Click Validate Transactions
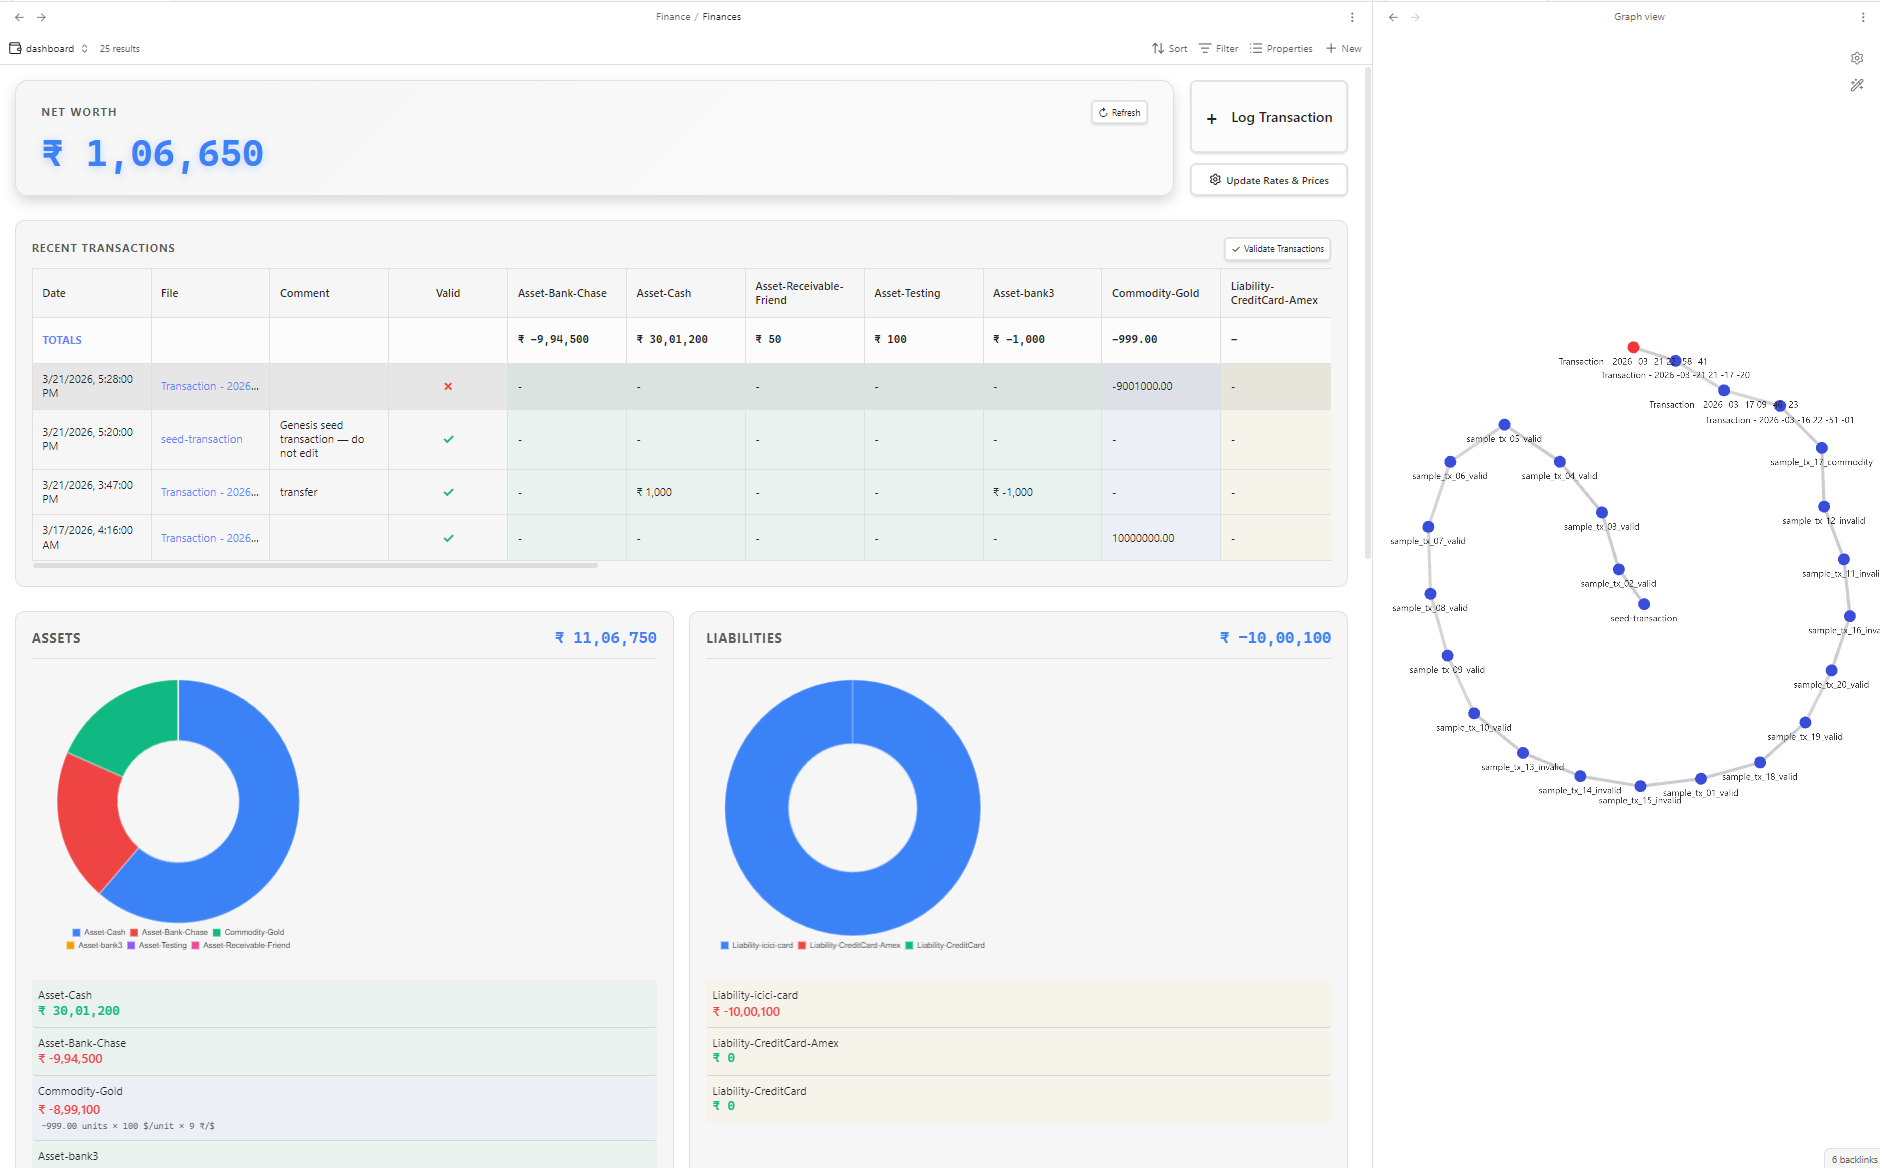Image resolution: width=1880 pixels, height=1168 pixels. [1277, 249]
